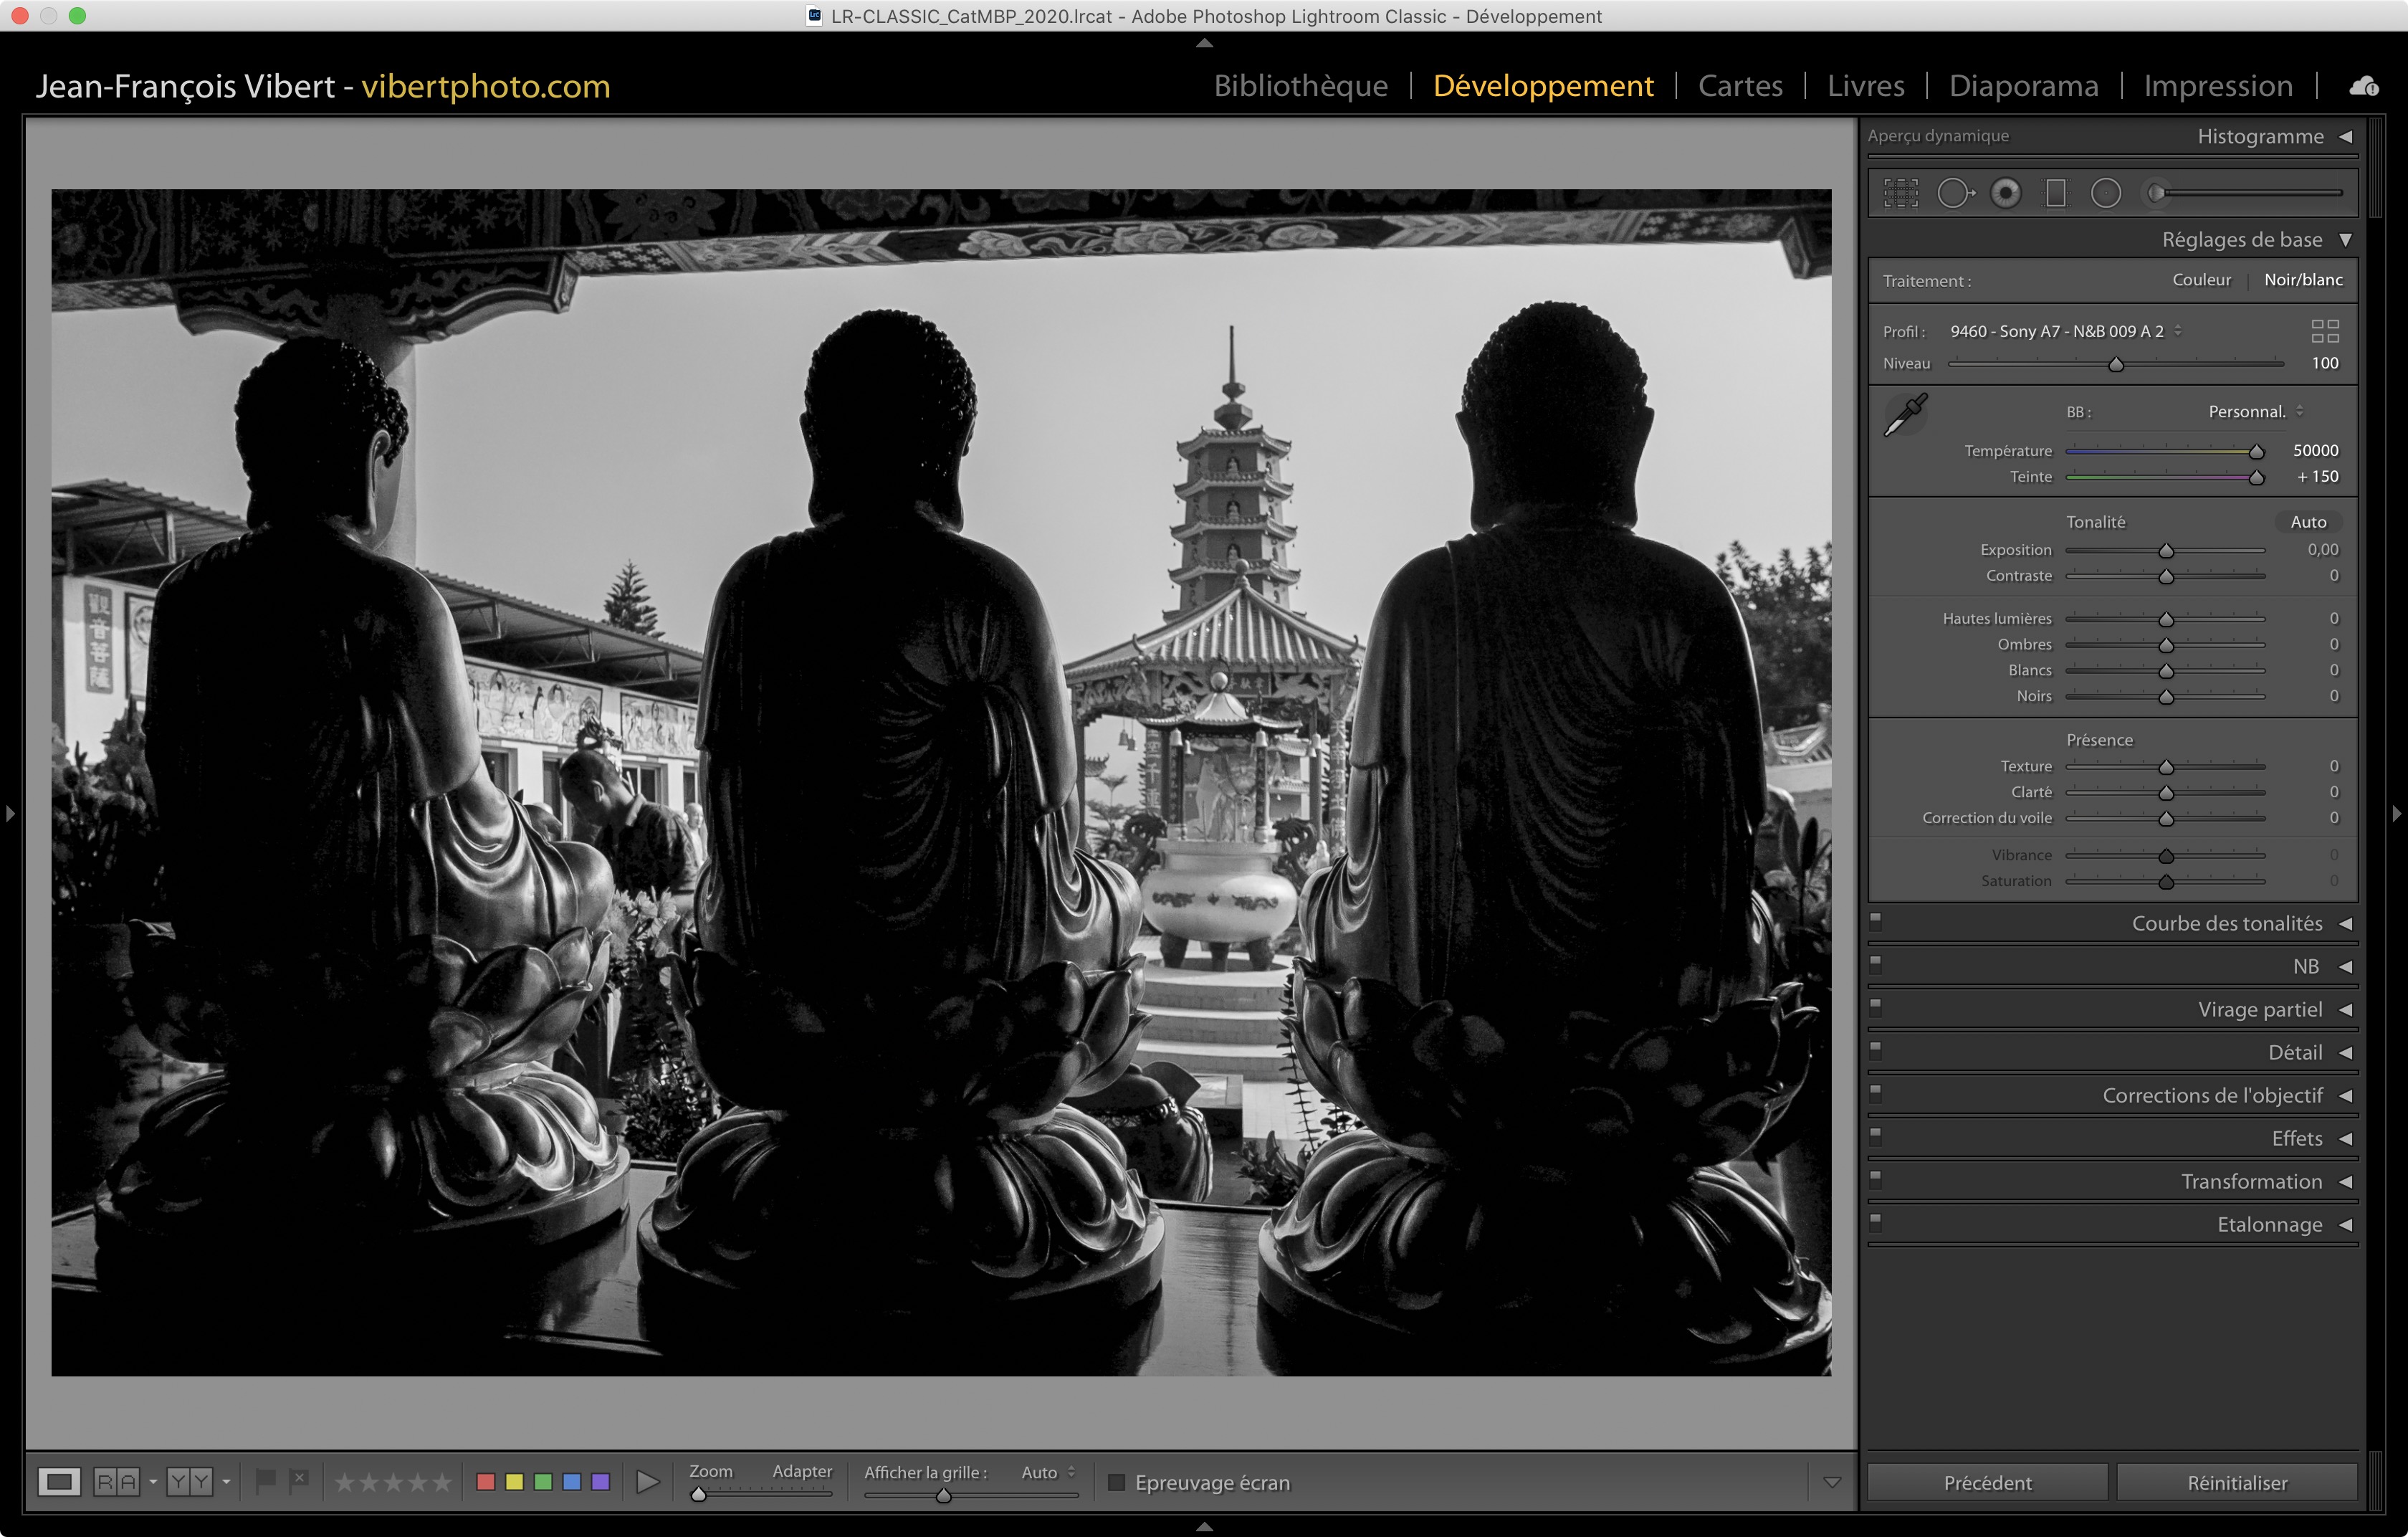Pick the white balance eyedropper tool
Viewport: 2408px width, 1537px height.
tap(1905, 415)
